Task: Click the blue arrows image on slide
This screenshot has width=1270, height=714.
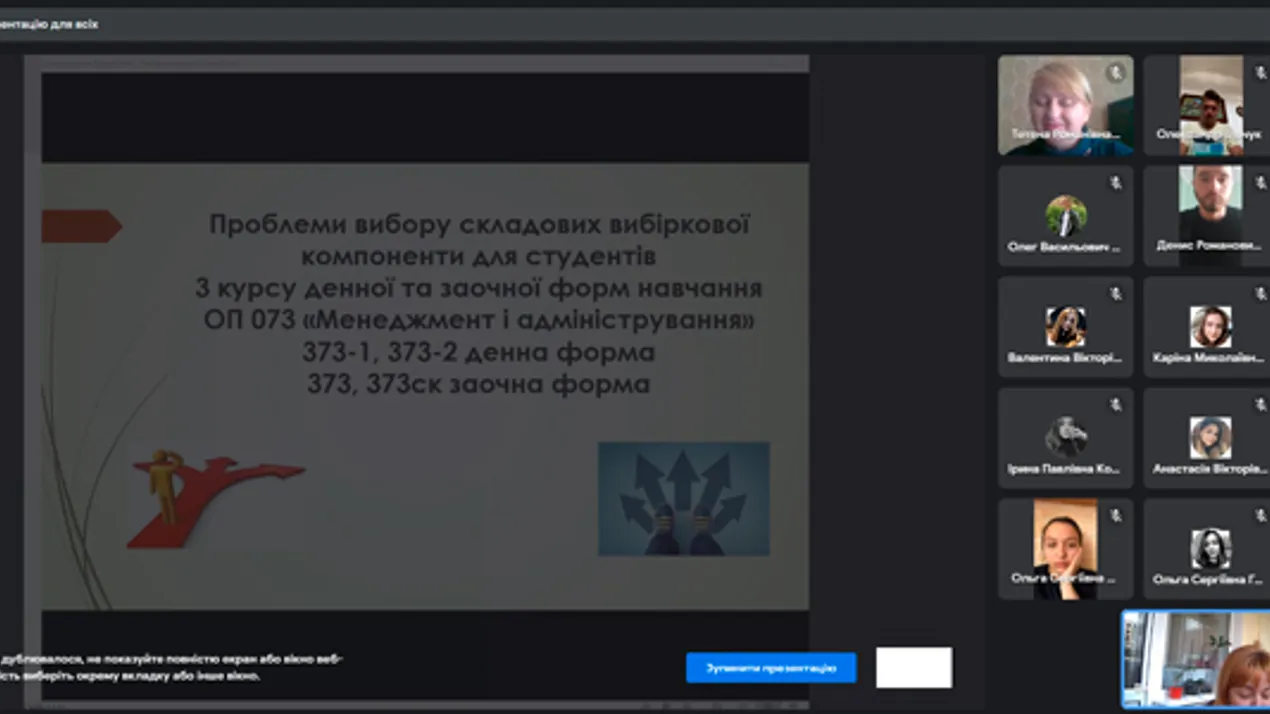Action: tap(683, 499)
